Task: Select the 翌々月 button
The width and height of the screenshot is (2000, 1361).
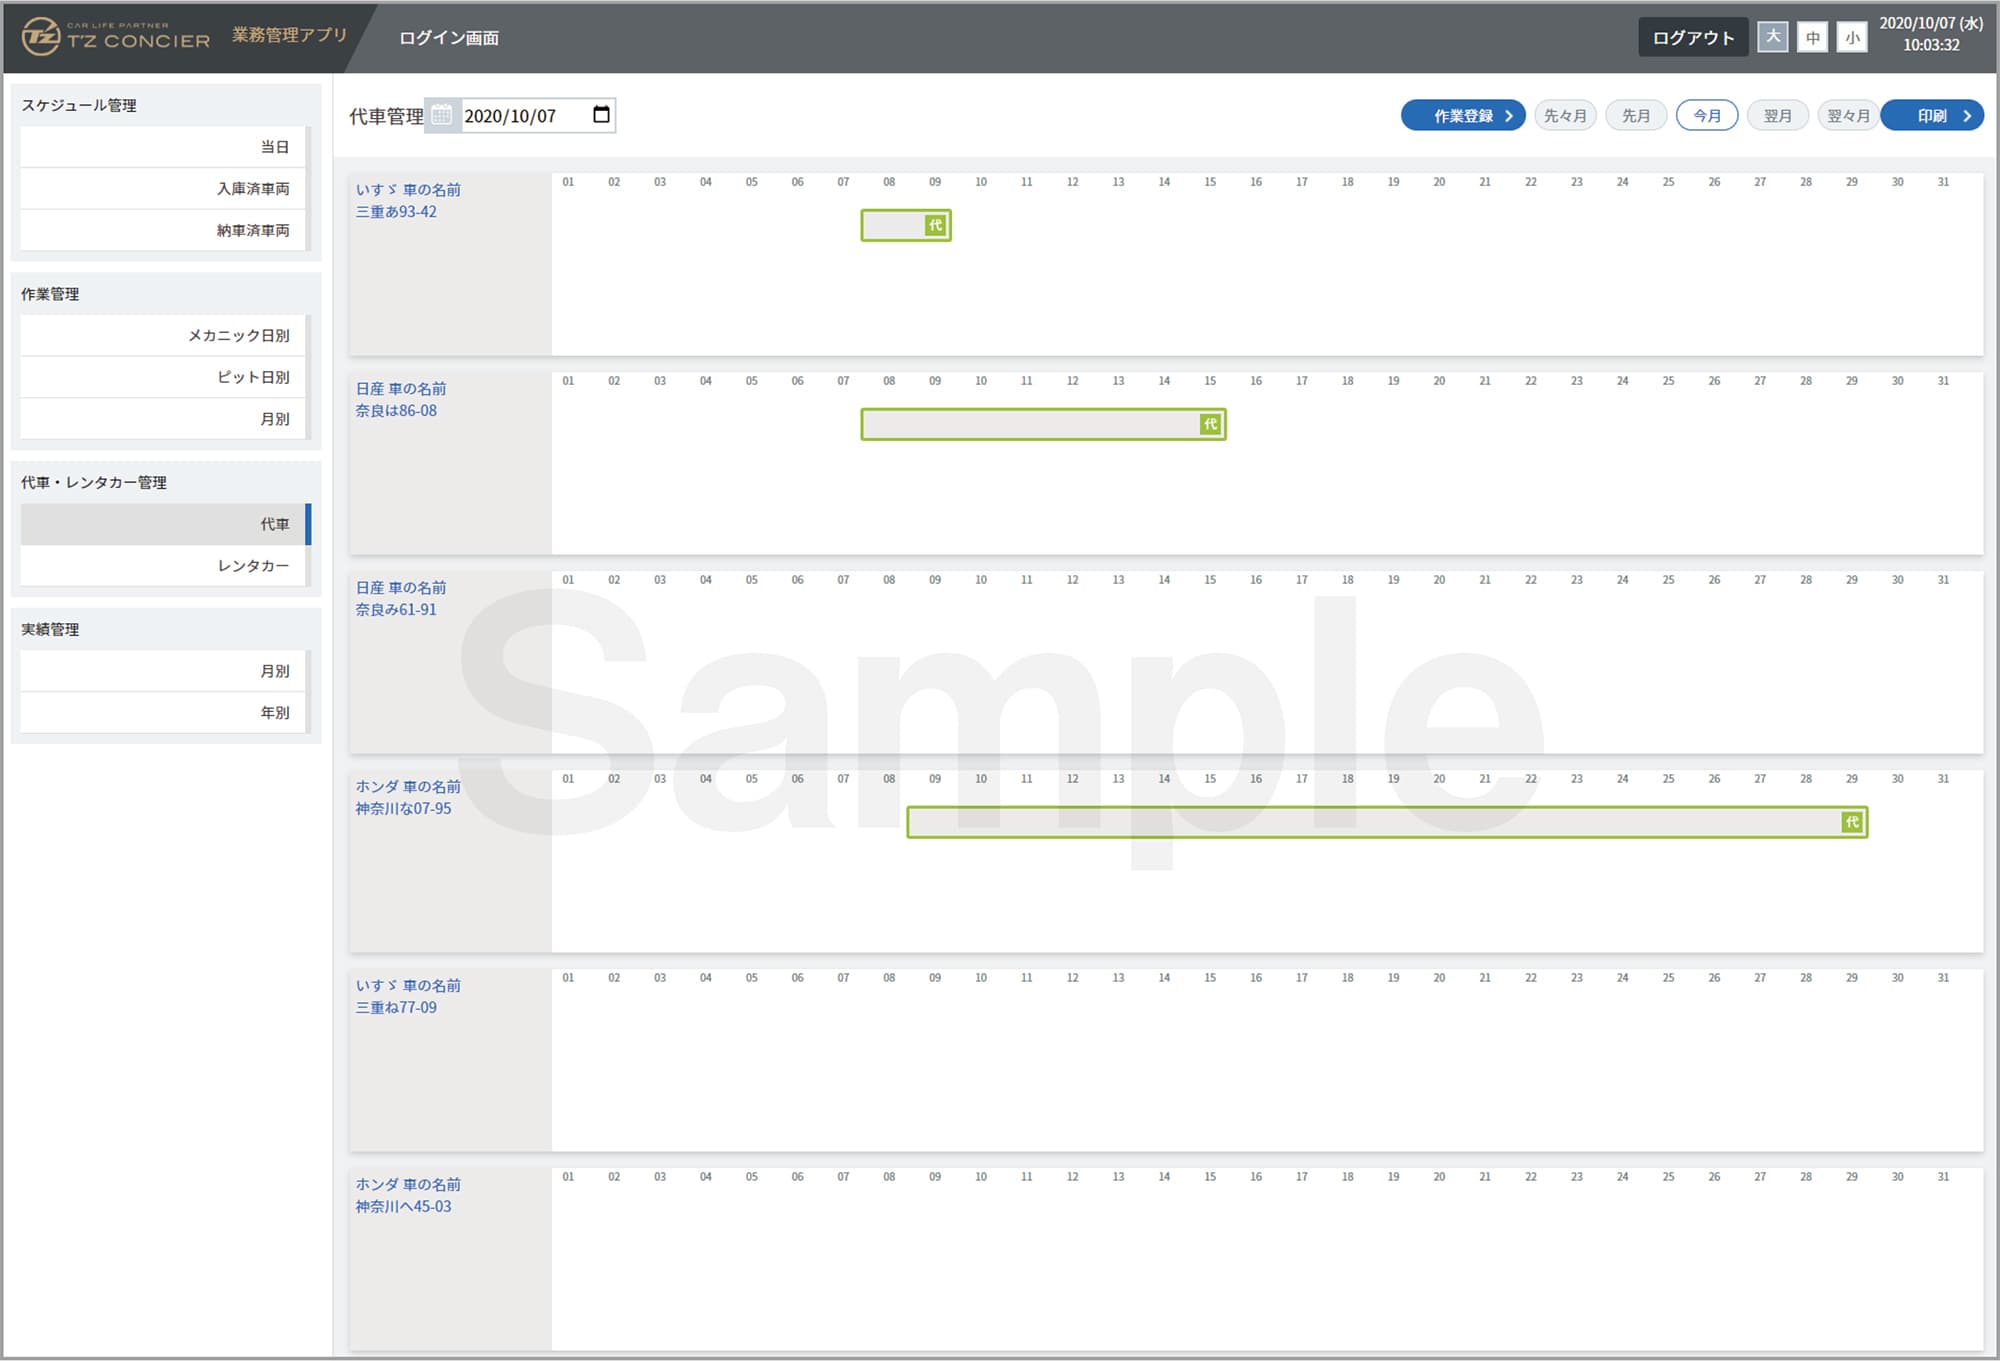Action: [1847, 116]
